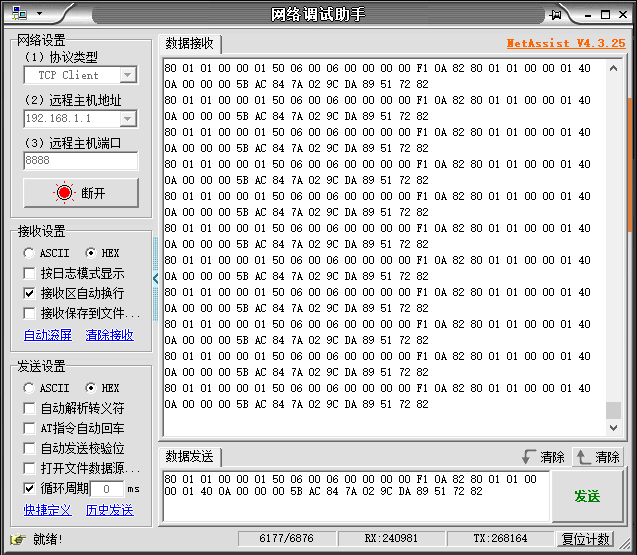This screenshot has height=555, width=637.
Task: Click receive area scrollbar up arrow
Action: [613, 68]
